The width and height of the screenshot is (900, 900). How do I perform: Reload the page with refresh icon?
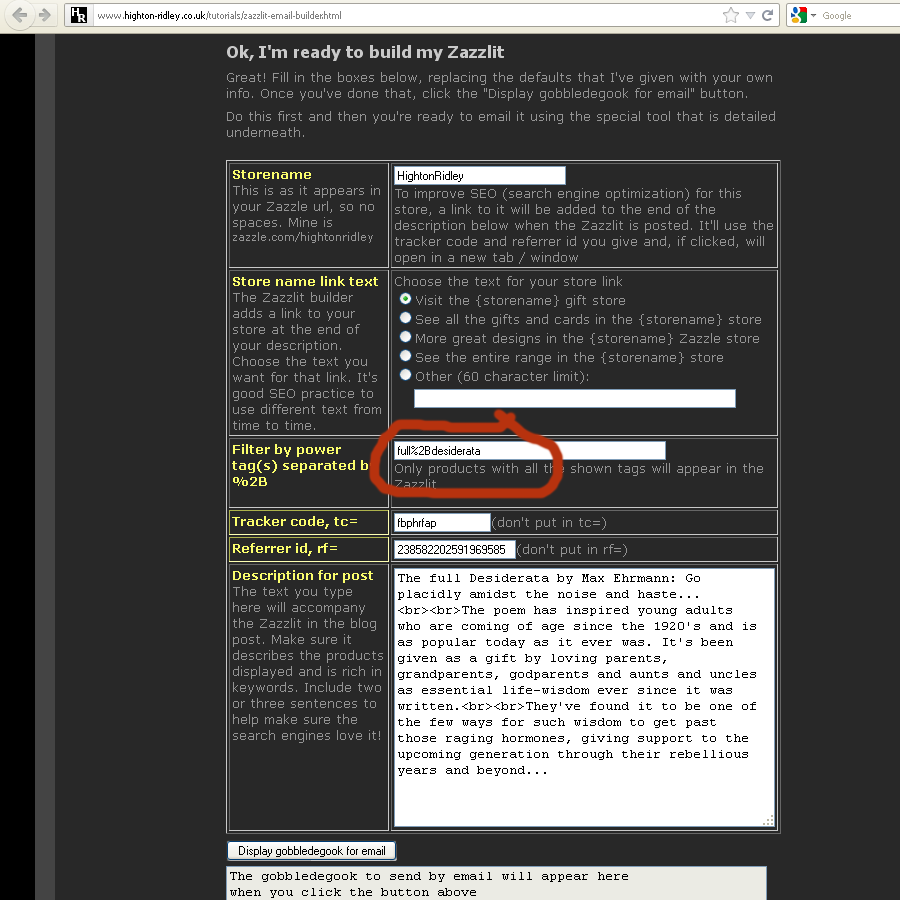(767, 15)
